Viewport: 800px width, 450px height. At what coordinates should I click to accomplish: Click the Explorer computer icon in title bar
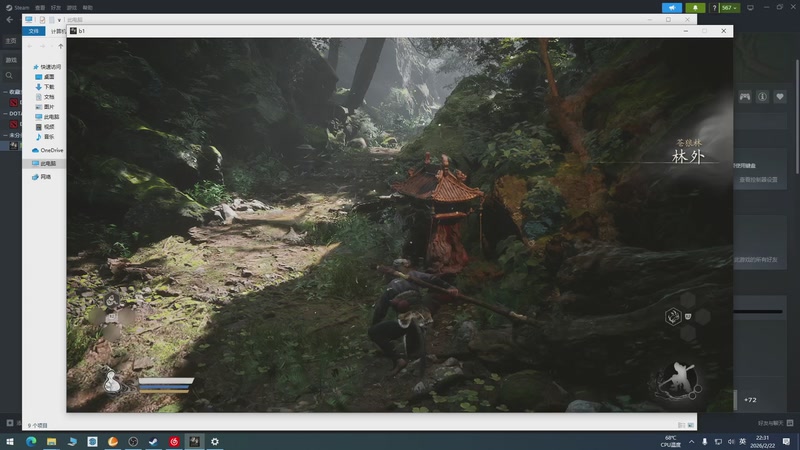(29, 19)
